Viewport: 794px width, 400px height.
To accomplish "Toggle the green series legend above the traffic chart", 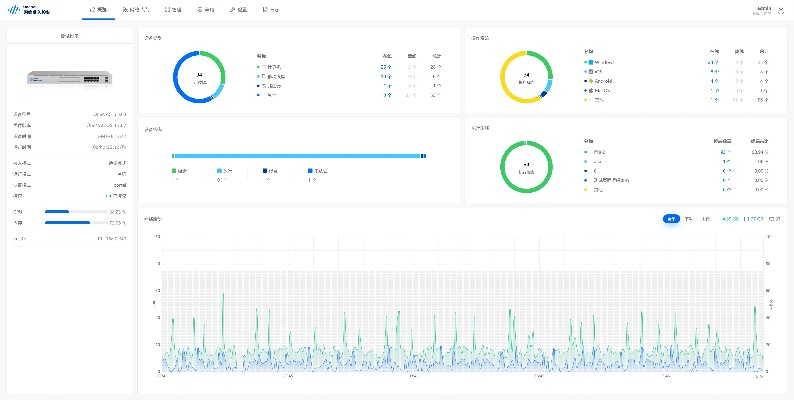I will pos(731,218).
